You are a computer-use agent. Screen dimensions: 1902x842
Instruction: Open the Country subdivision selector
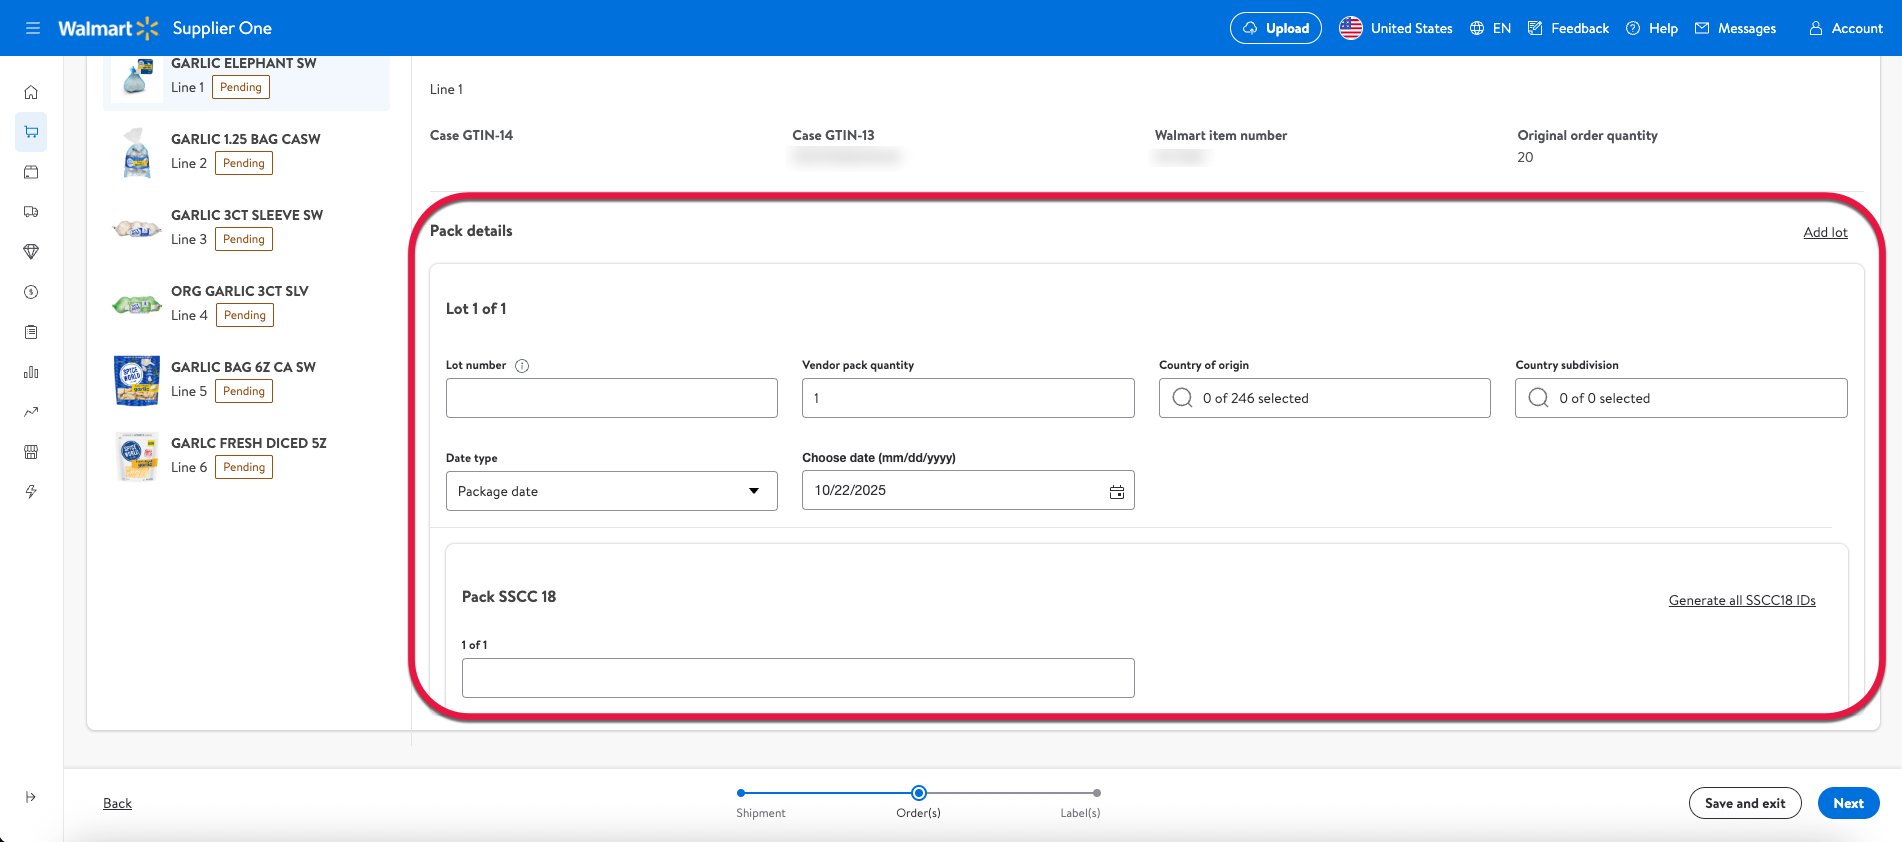point(1680,398)
